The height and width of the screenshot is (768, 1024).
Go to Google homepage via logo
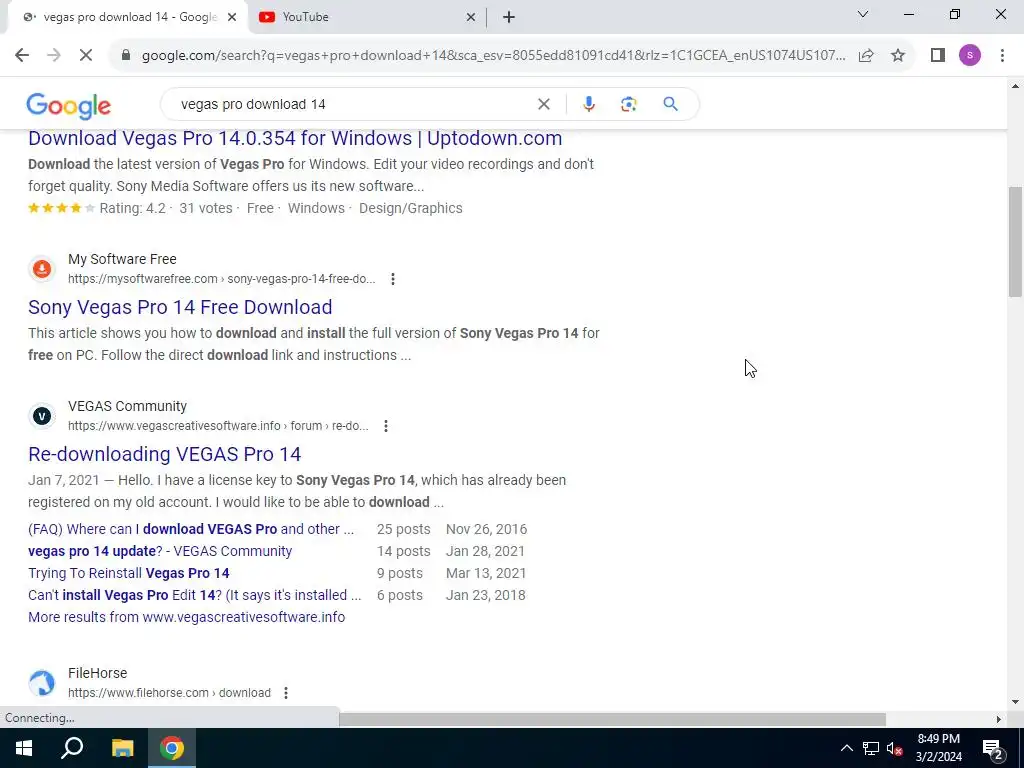tap(69, 105)
